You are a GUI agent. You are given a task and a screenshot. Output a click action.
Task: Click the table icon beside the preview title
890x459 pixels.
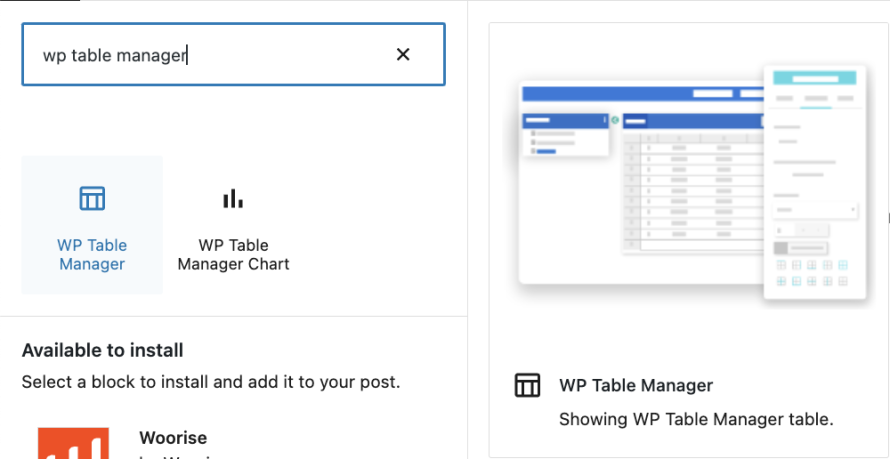click(527, 385)
